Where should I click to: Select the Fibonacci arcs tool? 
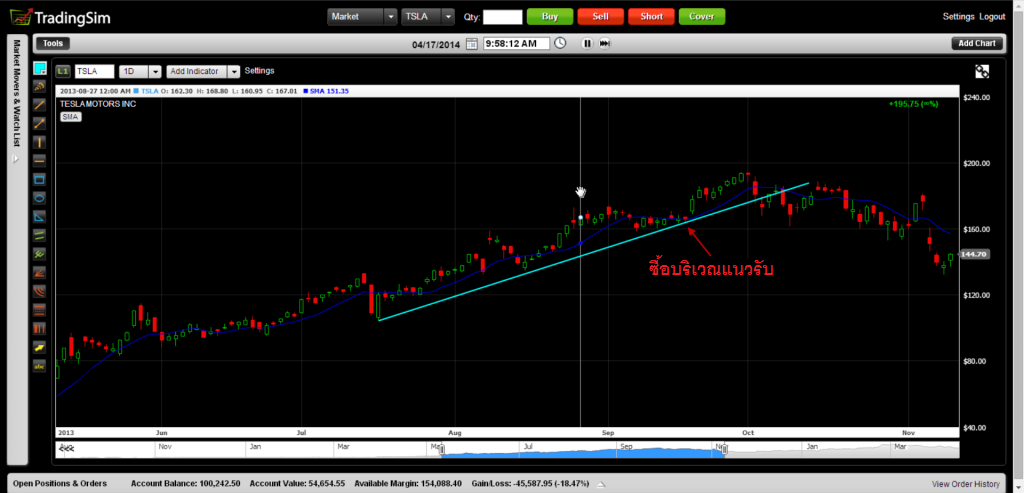(40, 291)
